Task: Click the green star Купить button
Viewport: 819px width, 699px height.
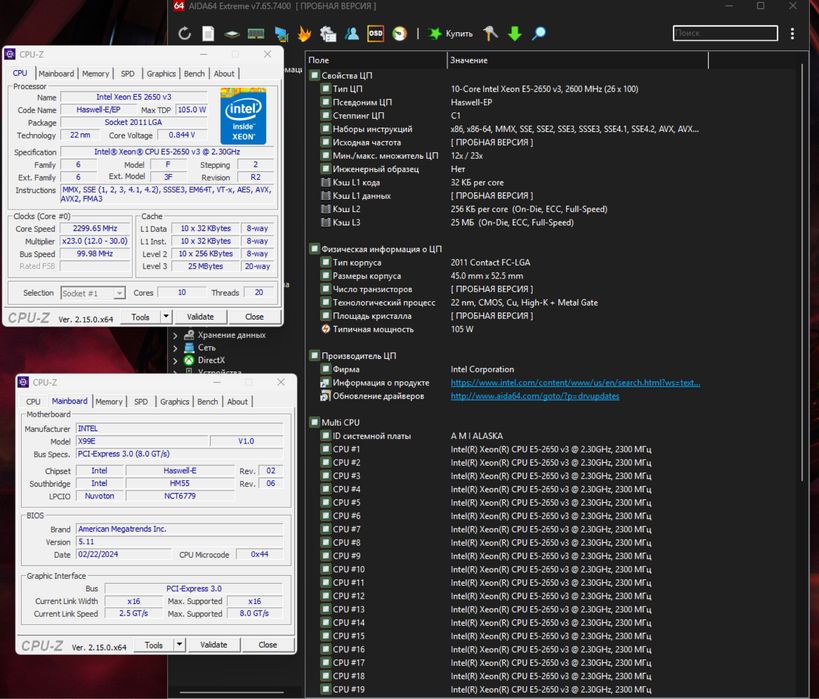Action: click(452, 34)
